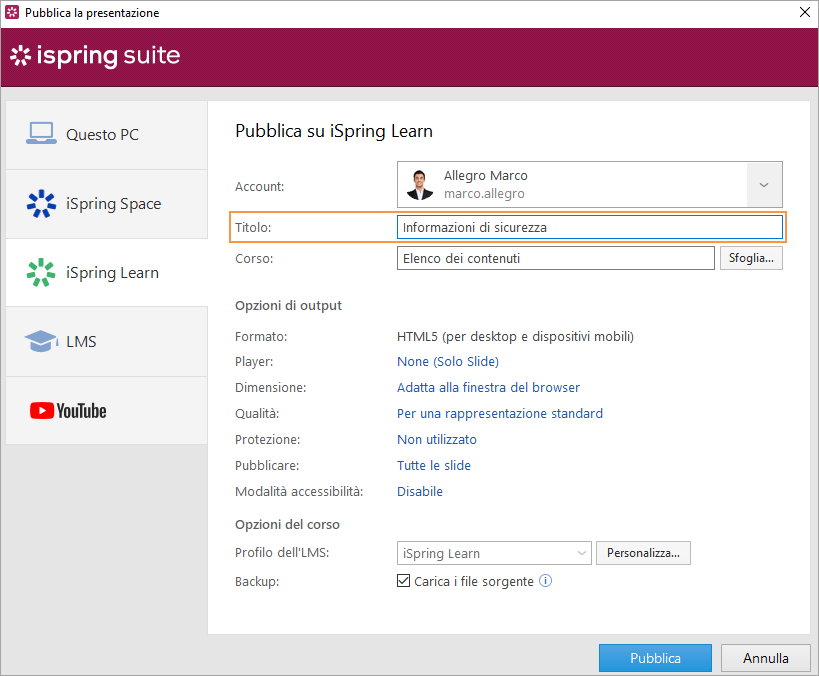Open the Personalizza... button
The image size is (819, 676).
643,553
